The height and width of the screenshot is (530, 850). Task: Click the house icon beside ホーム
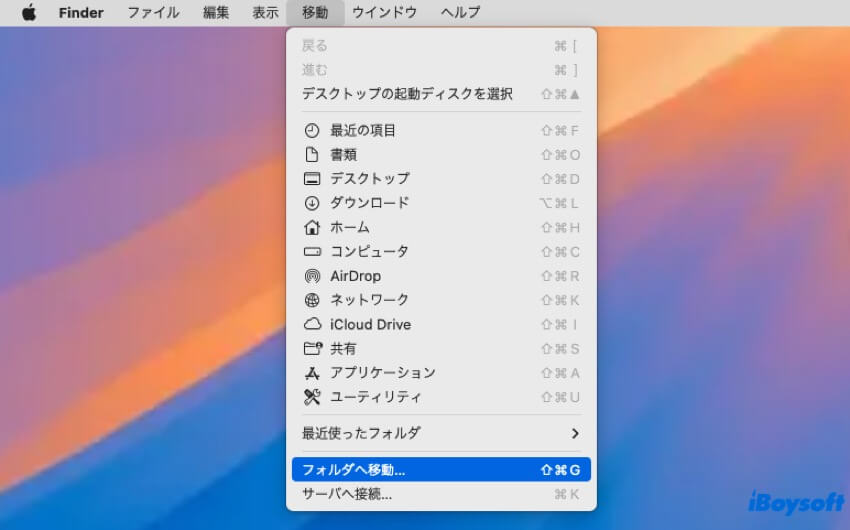[312, 227]
